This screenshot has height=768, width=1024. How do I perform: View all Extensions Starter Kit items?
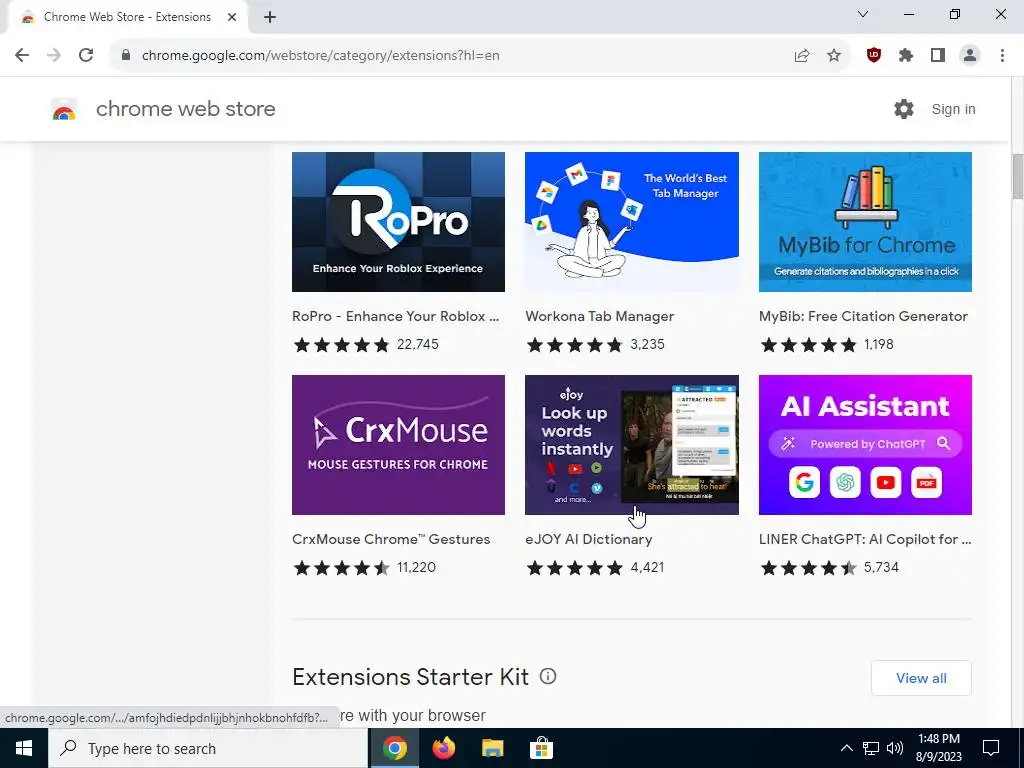pyautogui.click(x=921, y=678)
